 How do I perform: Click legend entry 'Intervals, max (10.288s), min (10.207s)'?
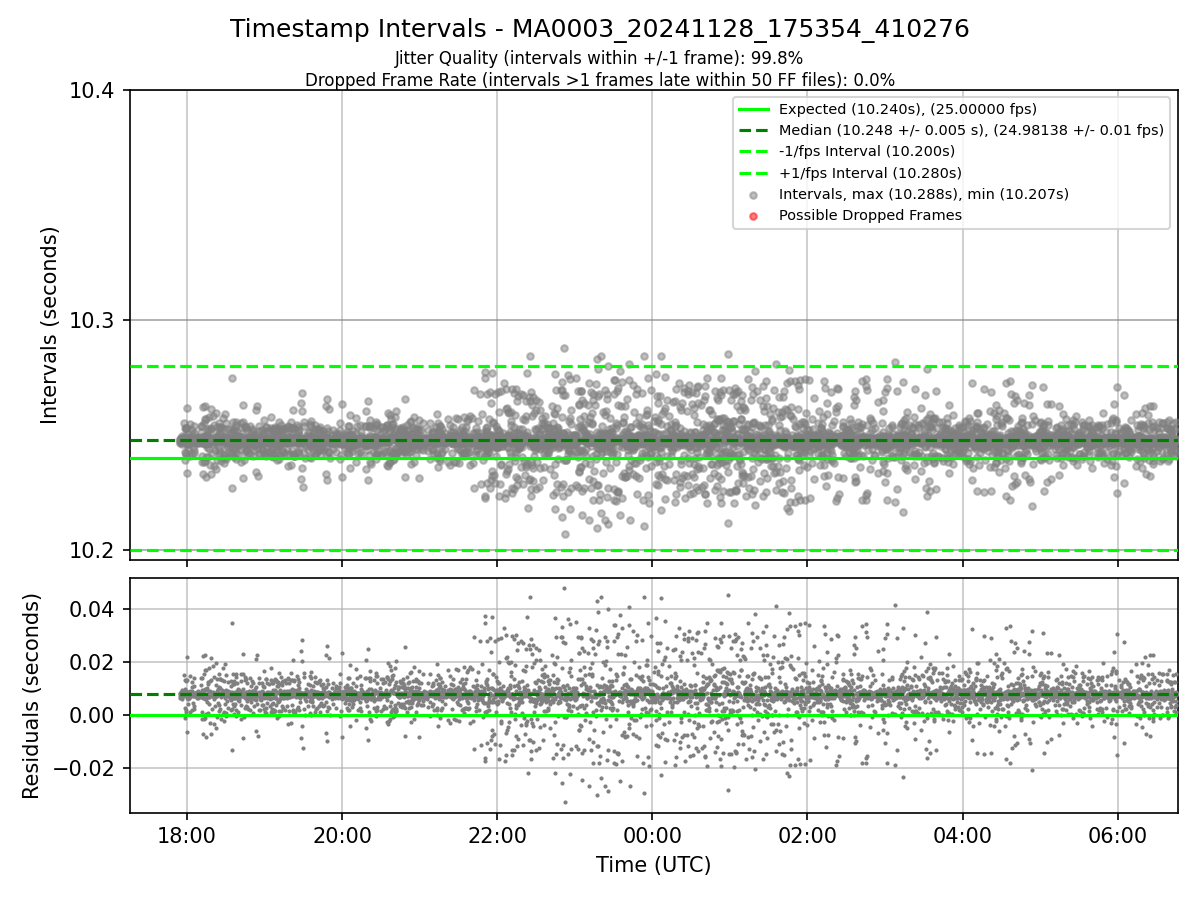(x=923, y=194)
